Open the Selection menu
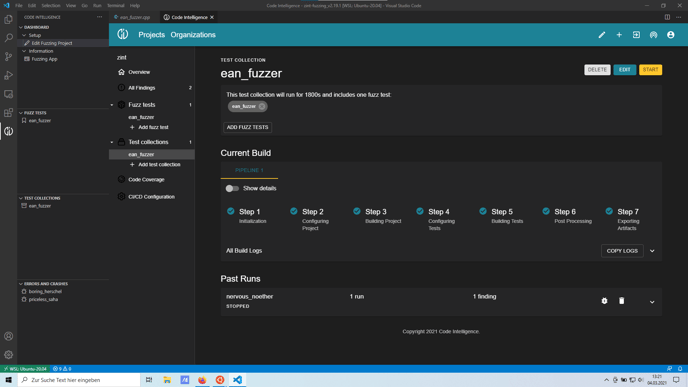 coord(51,6)
